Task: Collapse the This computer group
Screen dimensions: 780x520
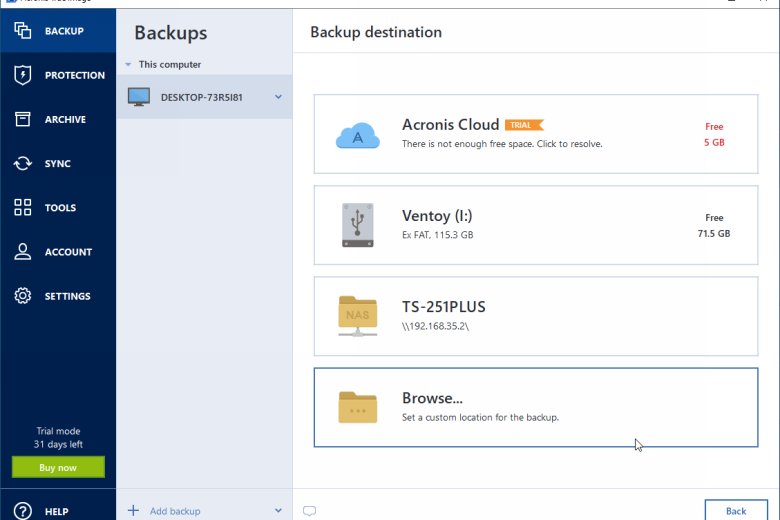Action: point(128,65)
